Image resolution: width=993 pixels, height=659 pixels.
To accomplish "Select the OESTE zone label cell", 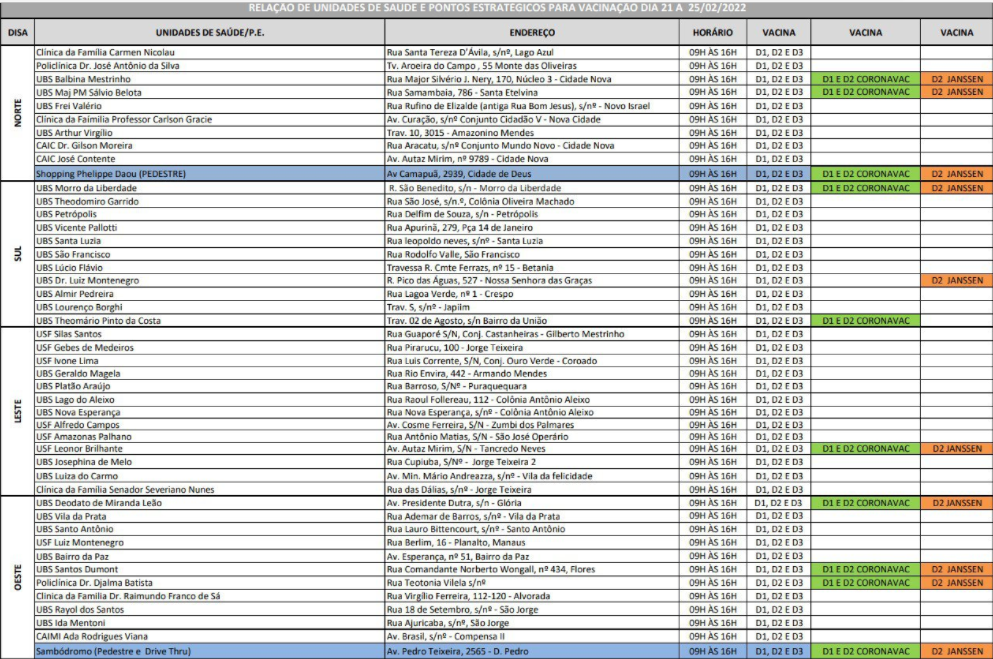I will 17,576.
